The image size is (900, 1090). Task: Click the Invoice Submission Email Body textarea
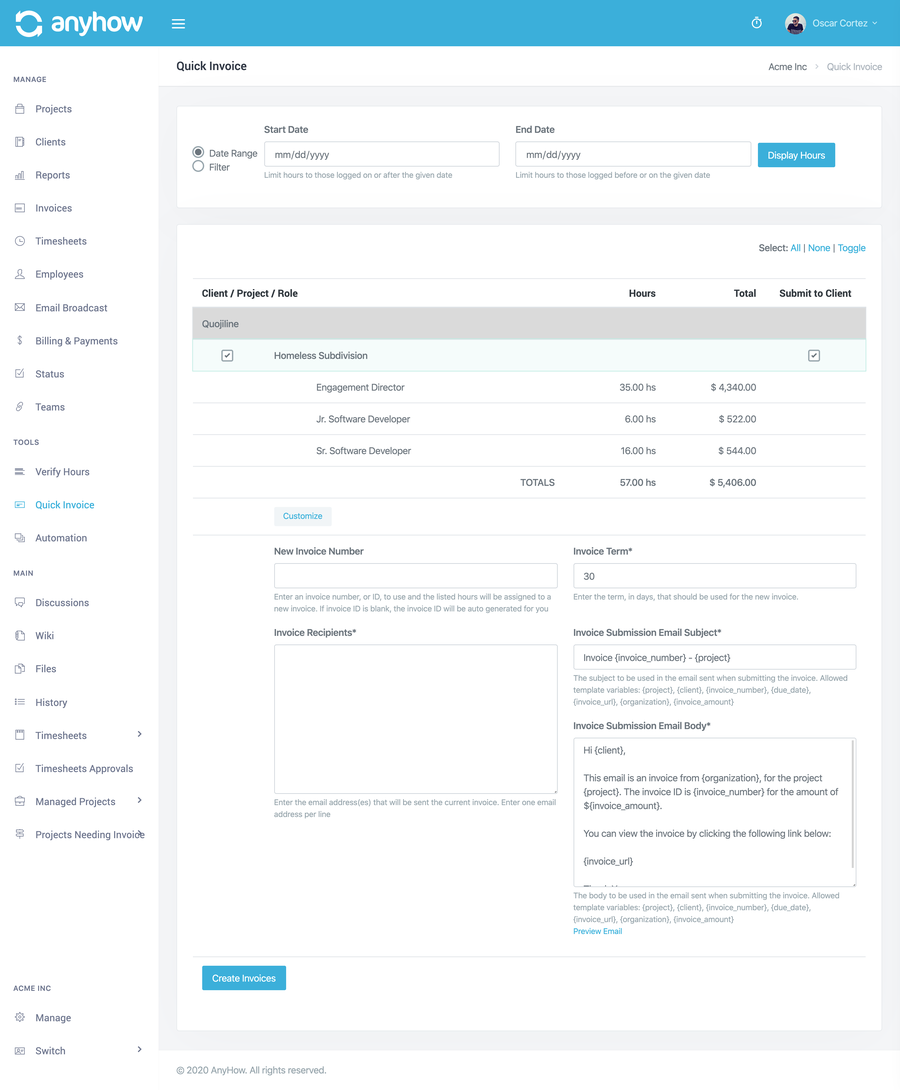pyautogui.click(x=714, y=812)
